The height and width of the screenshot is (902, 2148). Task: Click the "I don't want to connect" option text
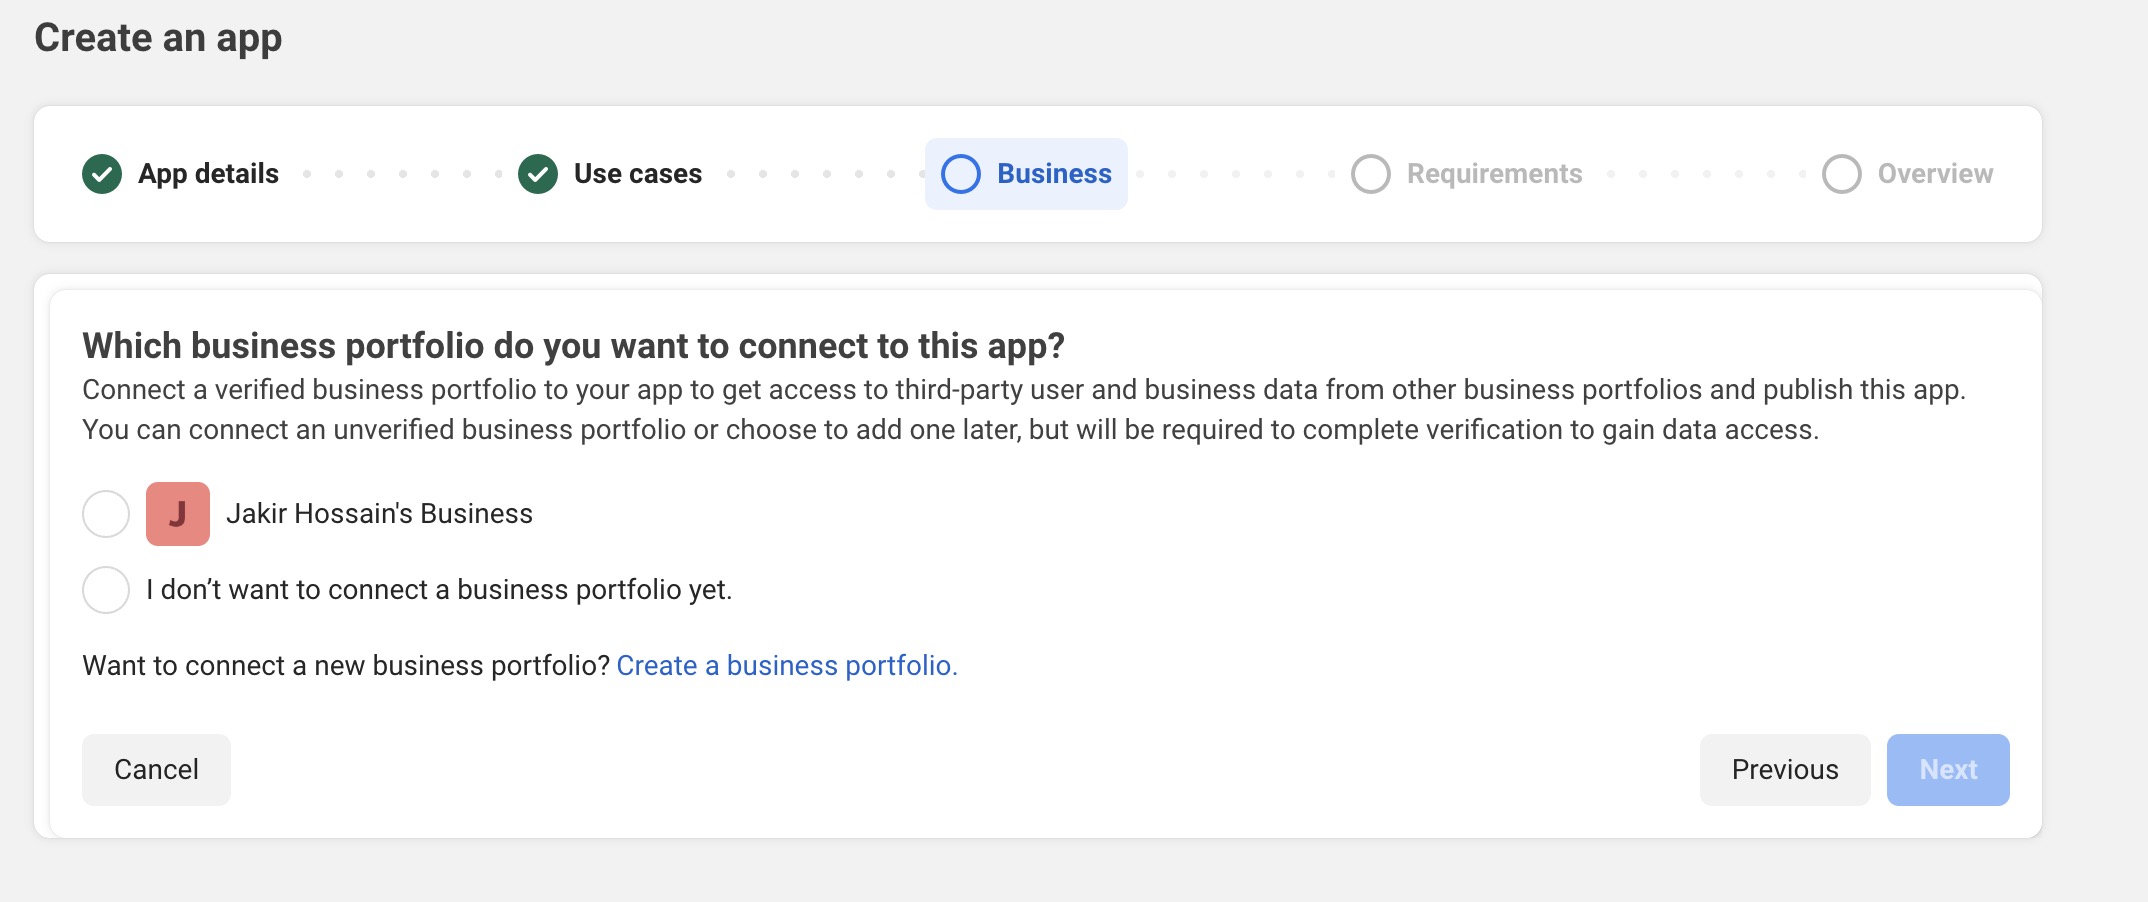tap(439, 590)
